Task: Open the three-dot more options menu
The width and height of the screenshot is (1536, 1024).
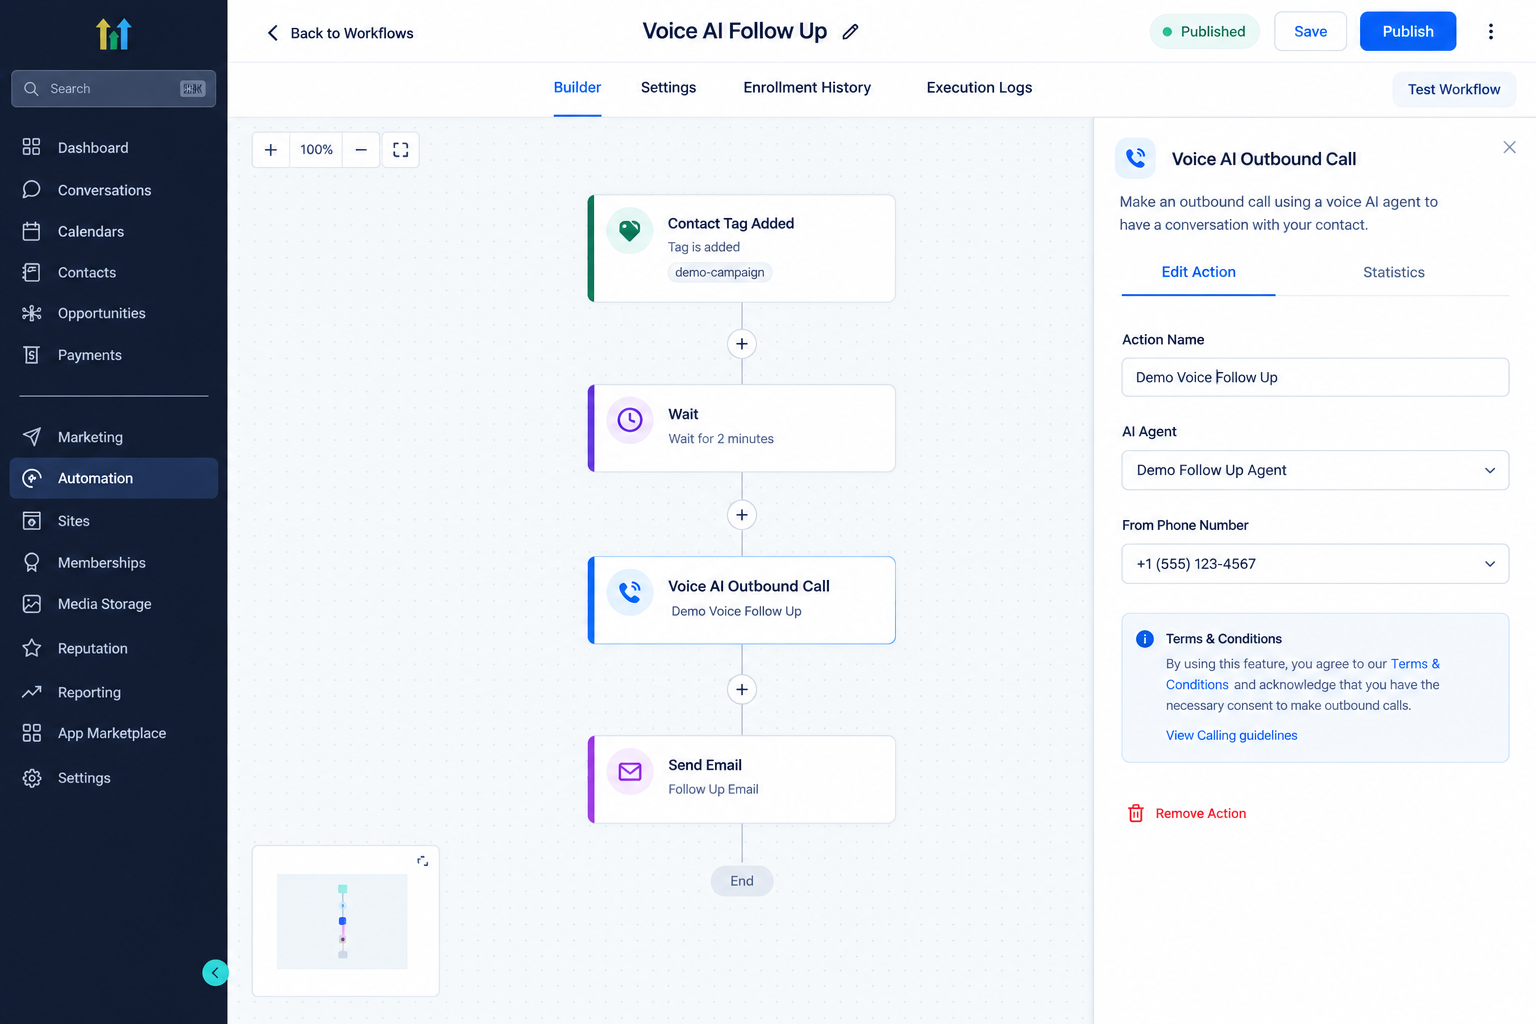Action: 1490,32
